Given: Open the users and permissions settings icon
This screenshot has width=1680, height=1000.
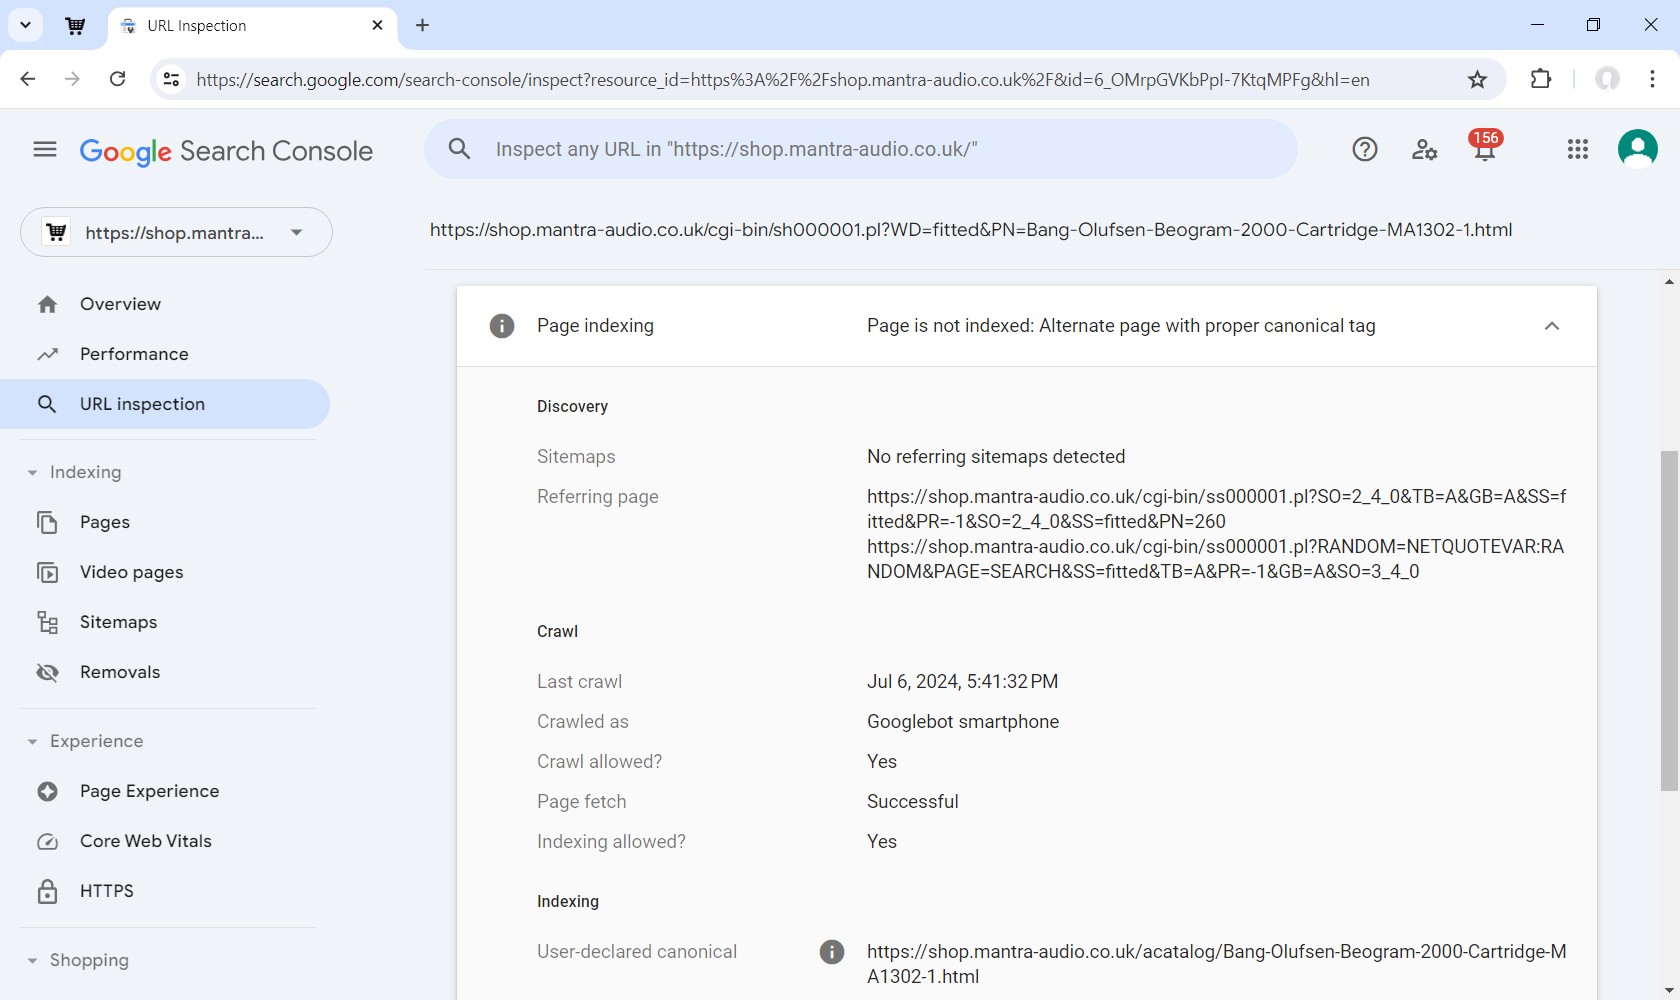Looking at the screenshot, I should pos(1424,150).
